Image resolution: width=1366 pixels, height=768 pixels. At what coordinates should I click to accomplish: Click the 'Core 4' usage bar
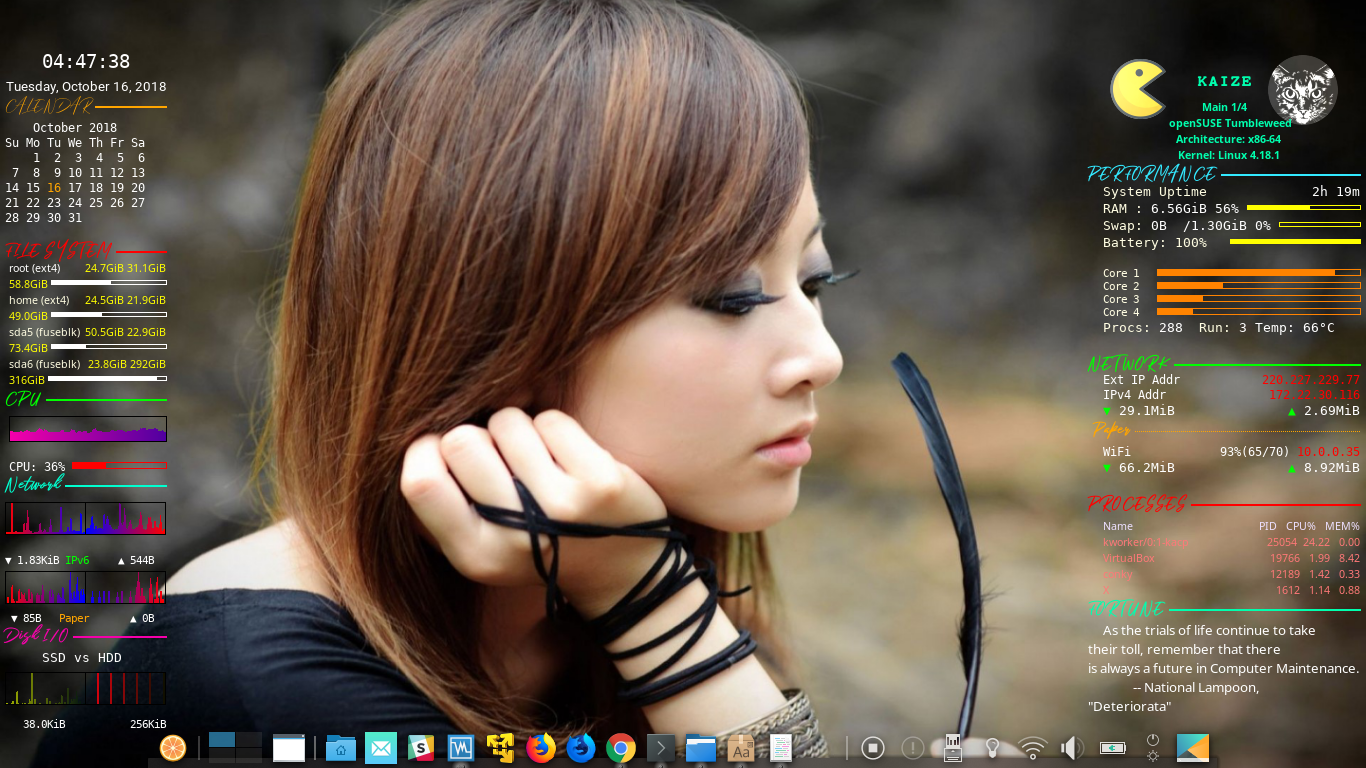pos(1259,311)
